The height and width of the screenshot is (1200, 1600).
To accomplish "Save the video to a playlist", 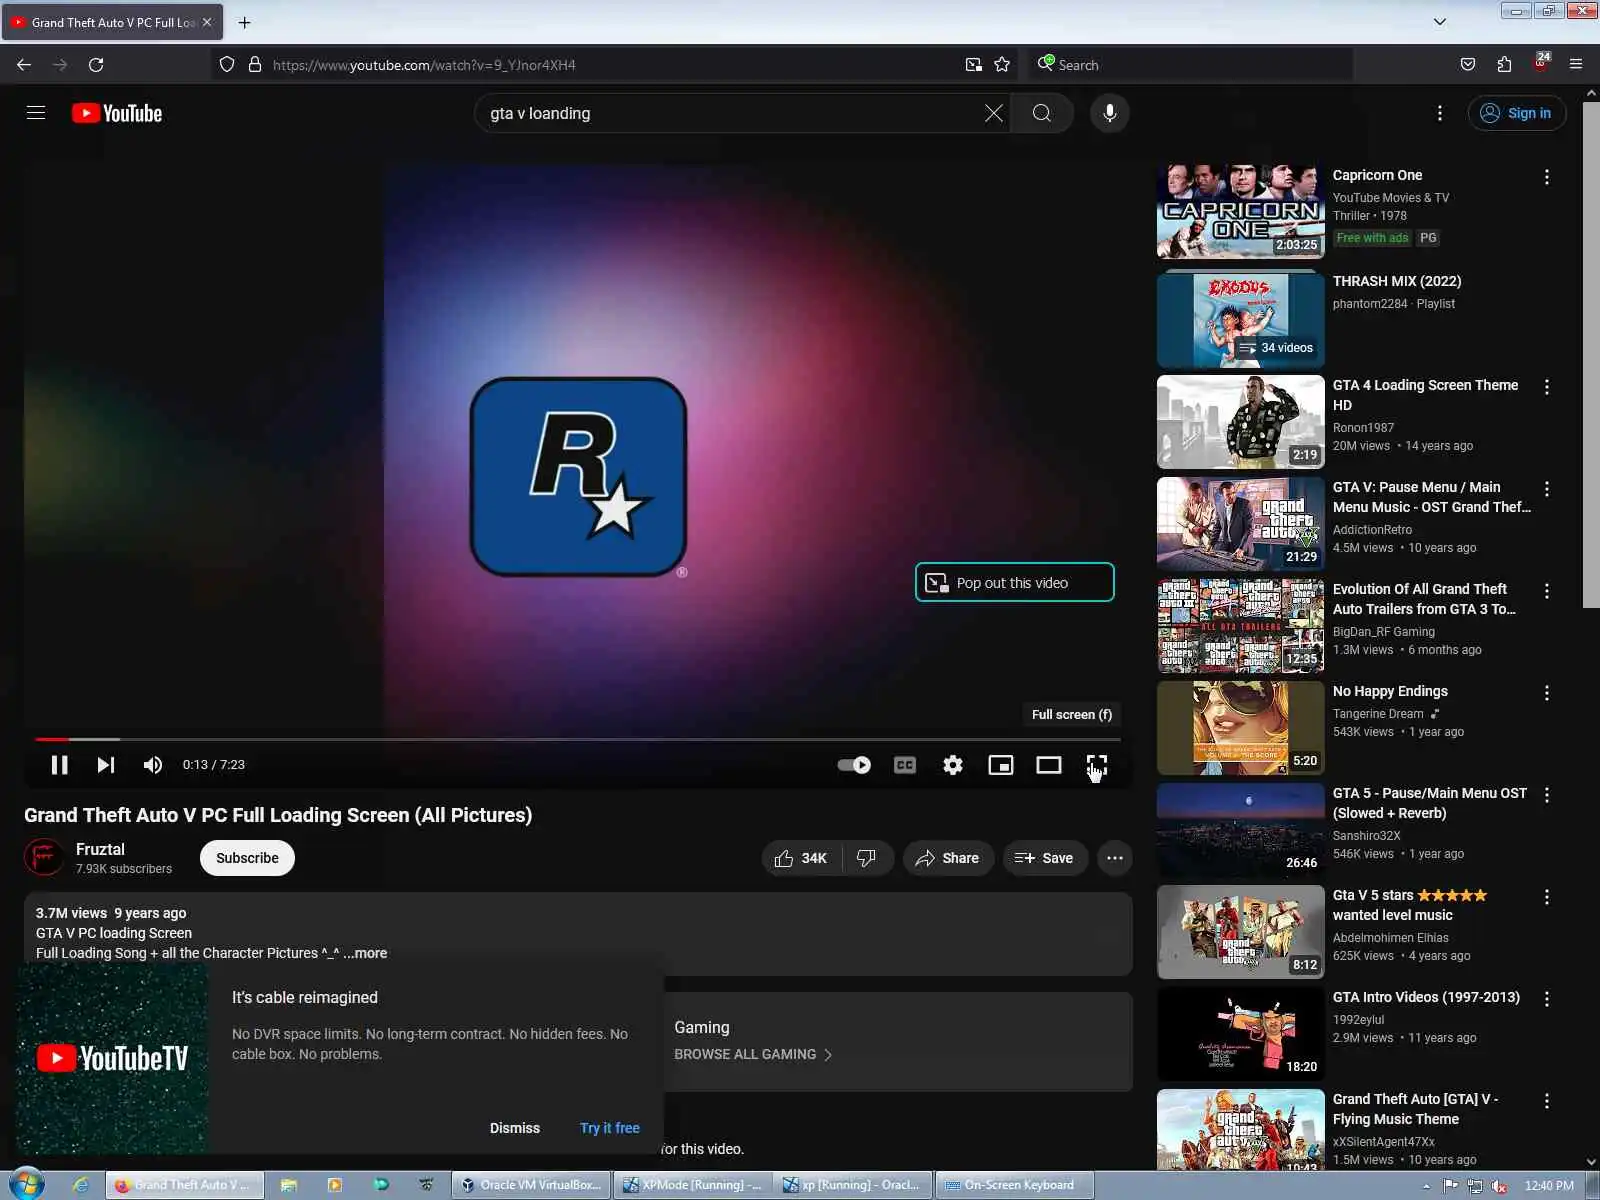I will pos(1045,858).
